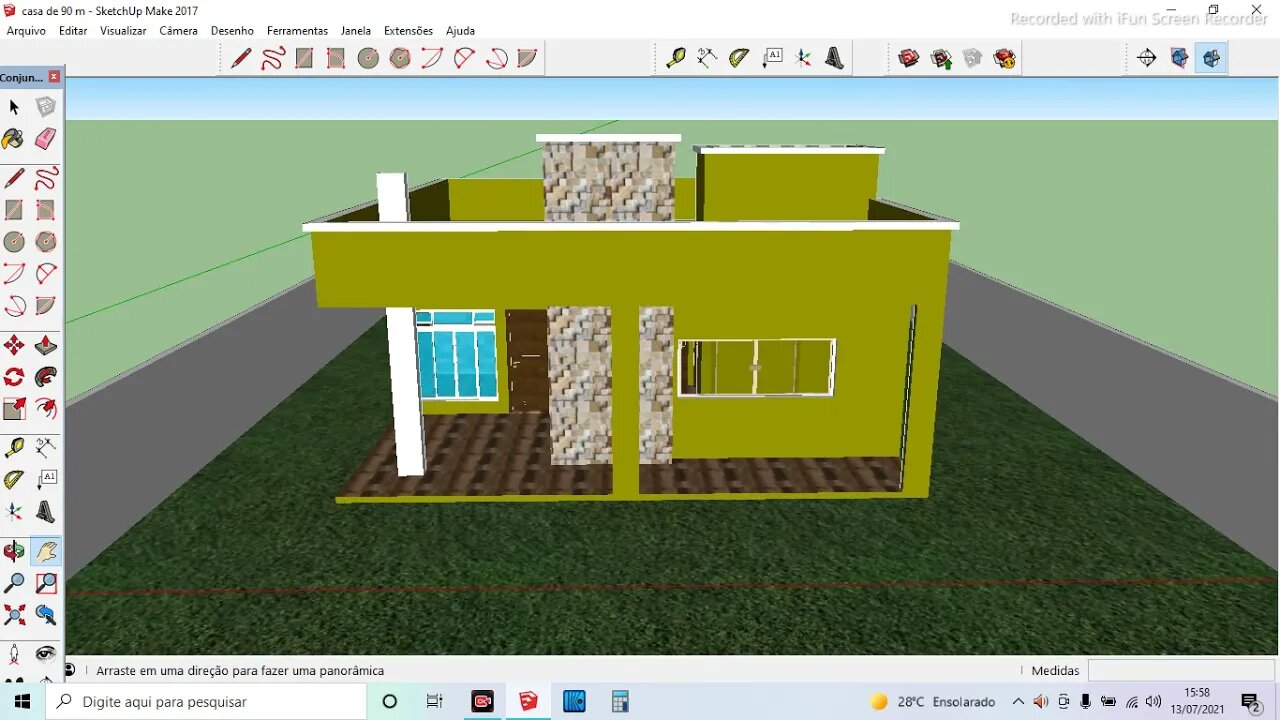
Task: Click the Zoom Extents tool
Action: tap(14, 614)
